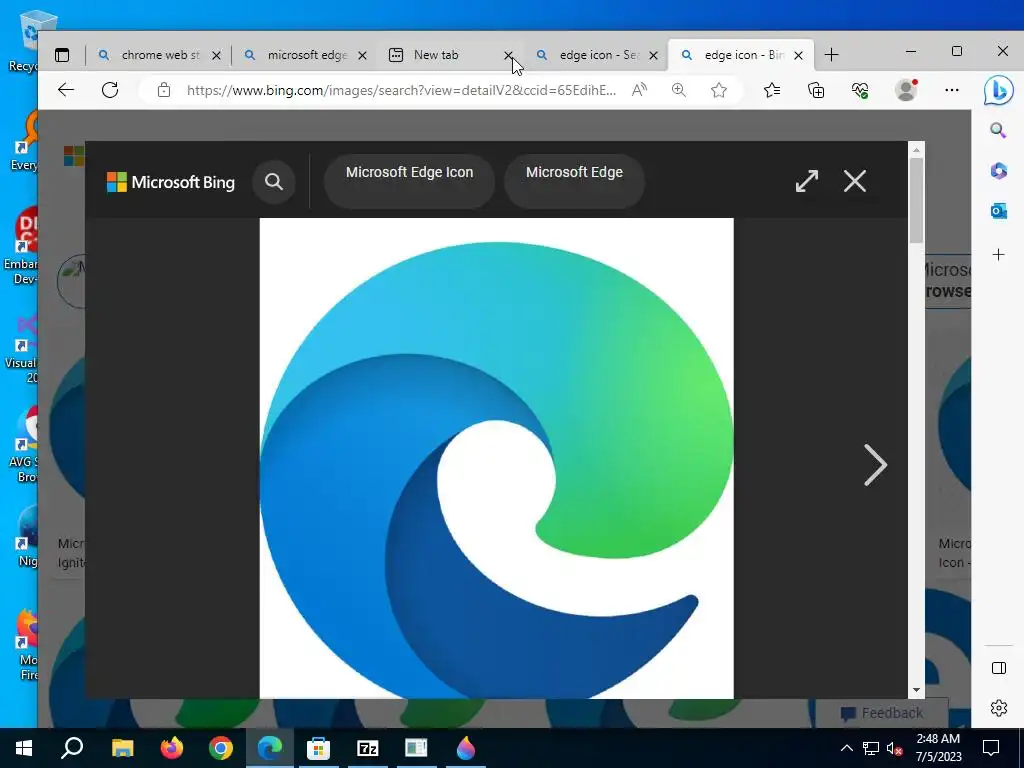Viewport: 1024px width, 768px height.
Task: Go to the next image arrow
Action: click(875, 465)
